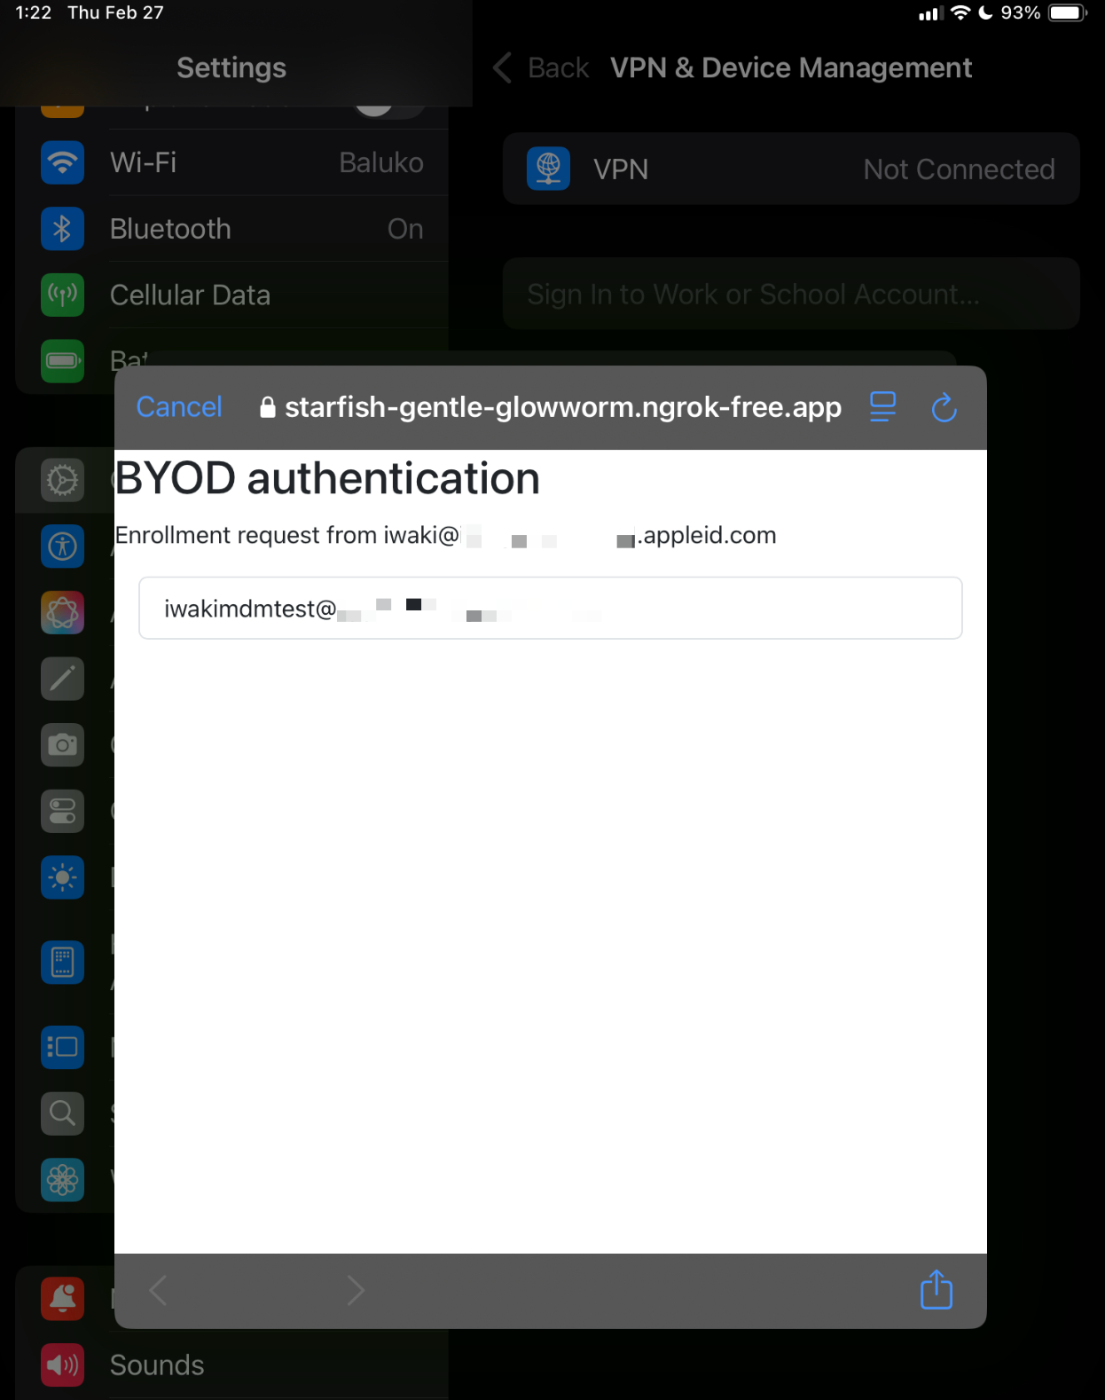Go forward with the browser forward arrow

point(356,1290)
